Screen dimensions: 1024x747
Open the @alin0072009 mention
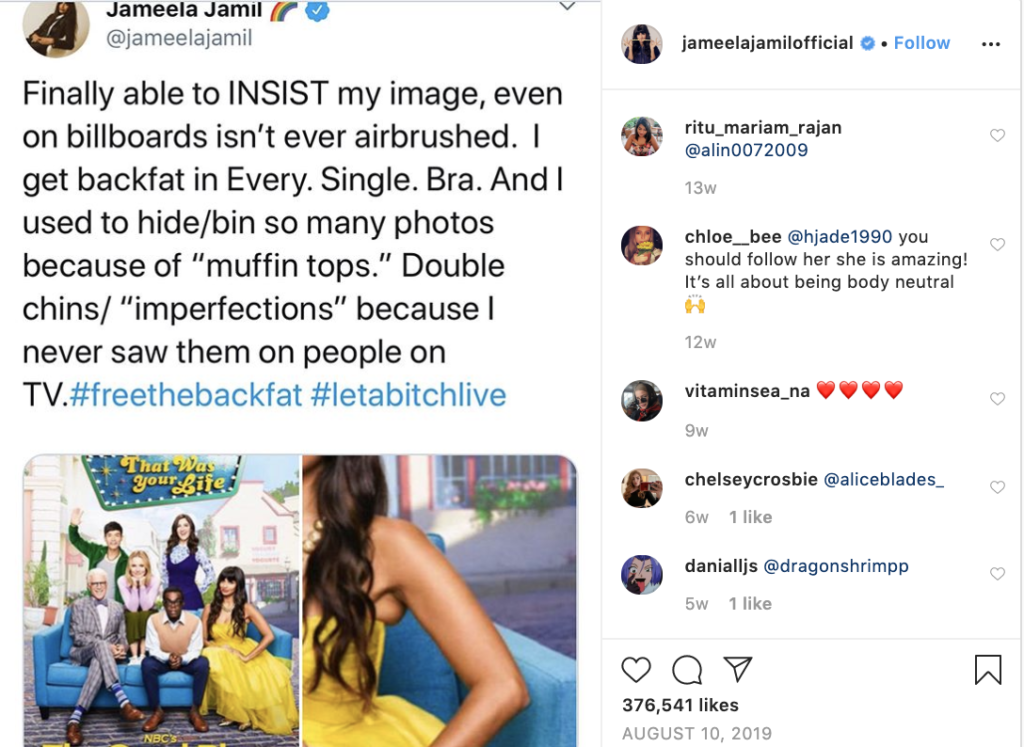746,150
